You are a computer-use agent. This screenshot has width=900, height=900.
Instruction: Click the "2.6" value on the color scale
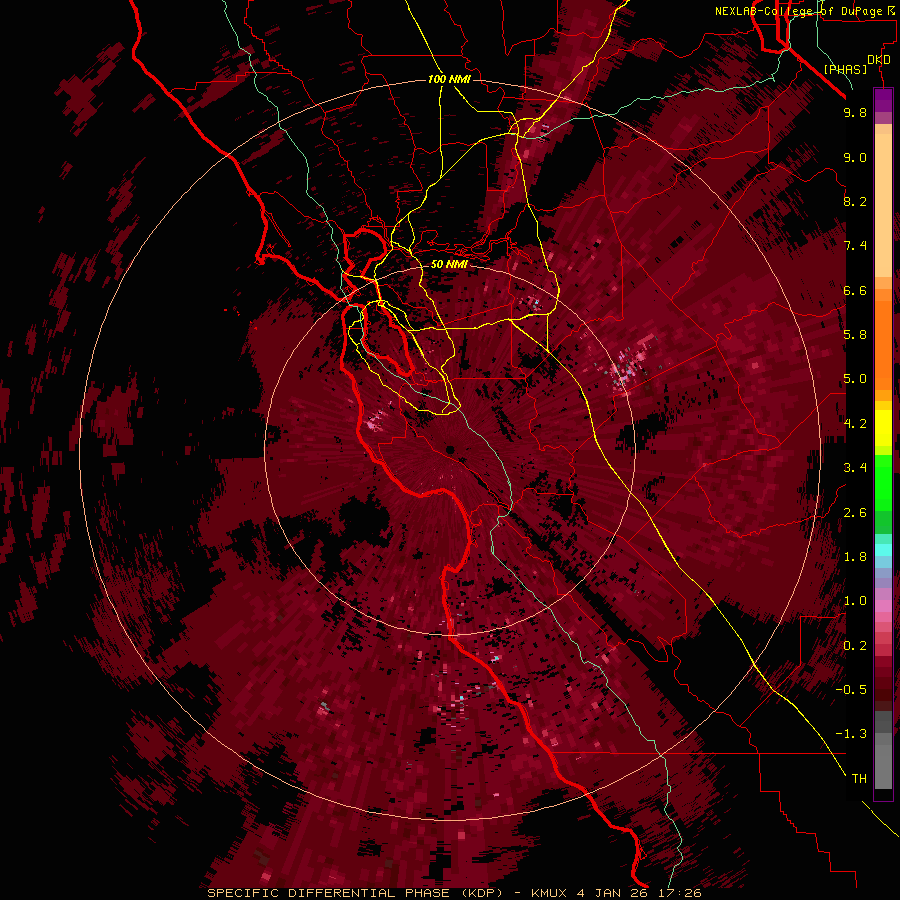point(855,513)
